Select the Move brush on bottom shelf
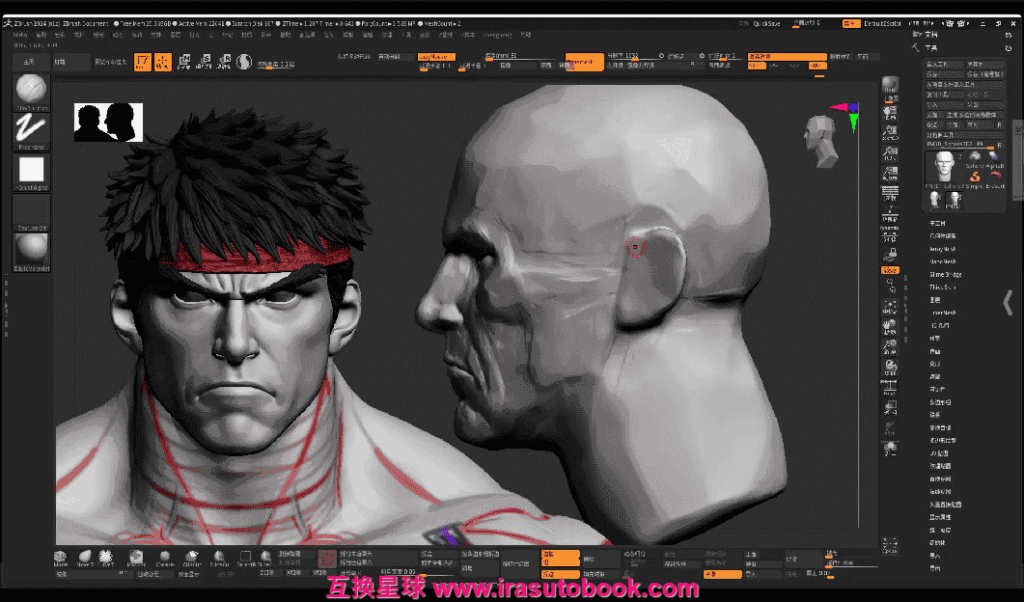The width and height of the screenshot is (1024, 602). pos(61,558)
